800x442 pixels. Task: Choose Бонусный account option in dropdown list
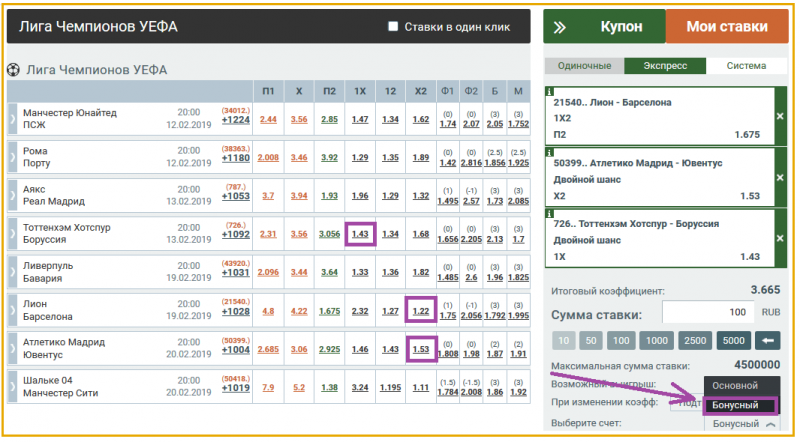[741, 405]
